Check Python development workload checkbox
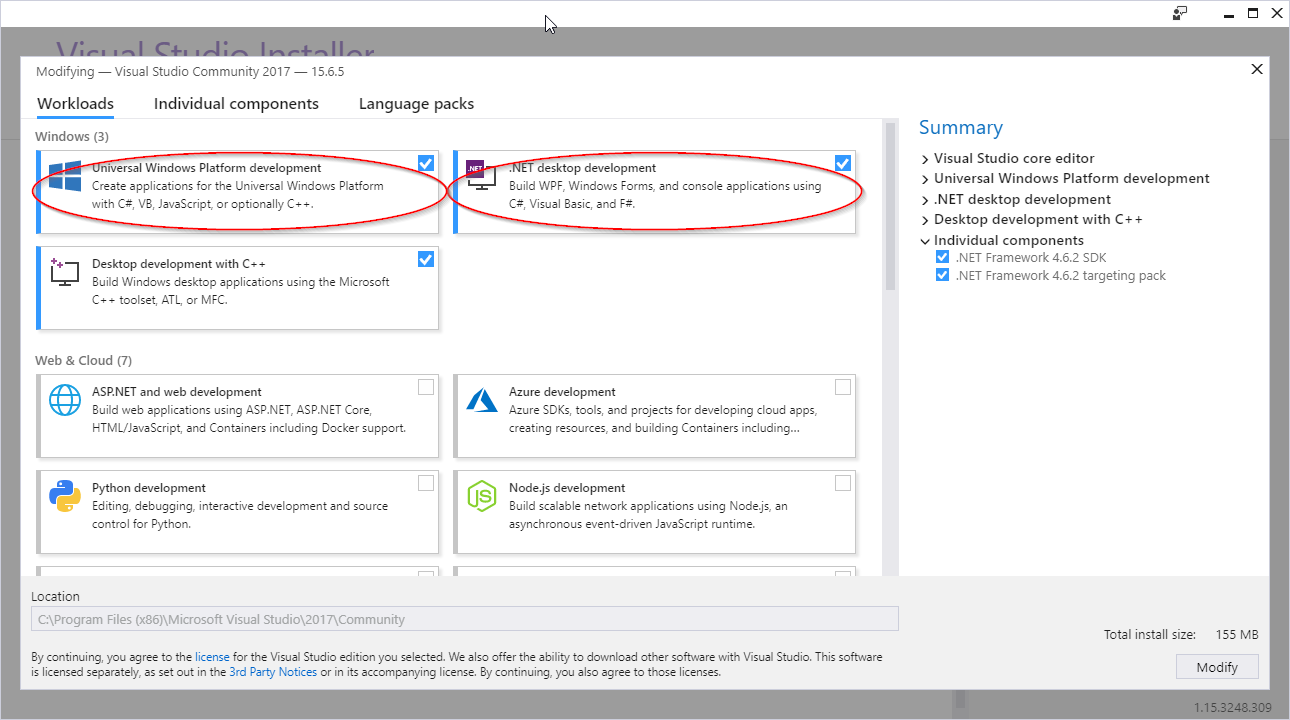 click(426, 483)
